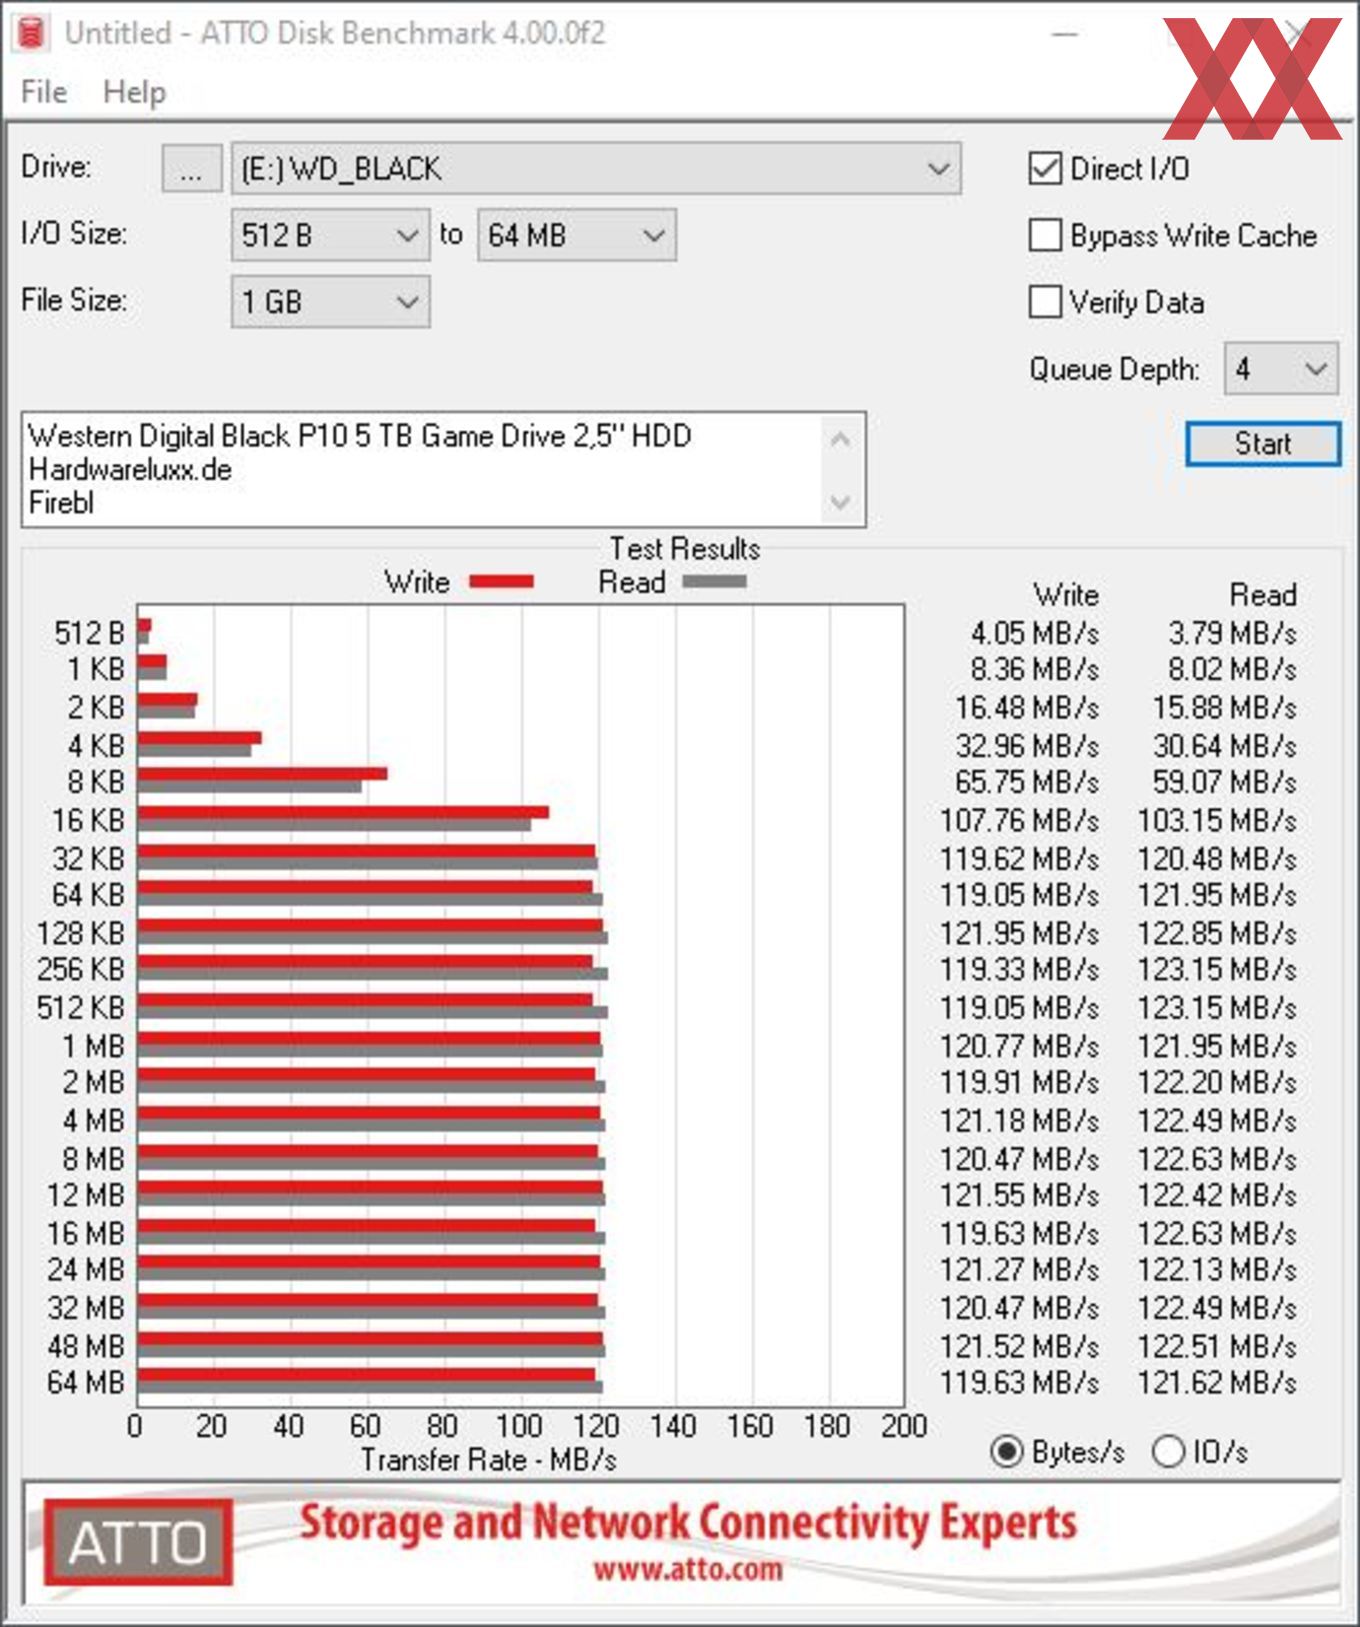The height and width of the screenshot is (1627, 1360).
Task: Enable the Verify Data checkbox
Action: click(x=1045, y=301)
